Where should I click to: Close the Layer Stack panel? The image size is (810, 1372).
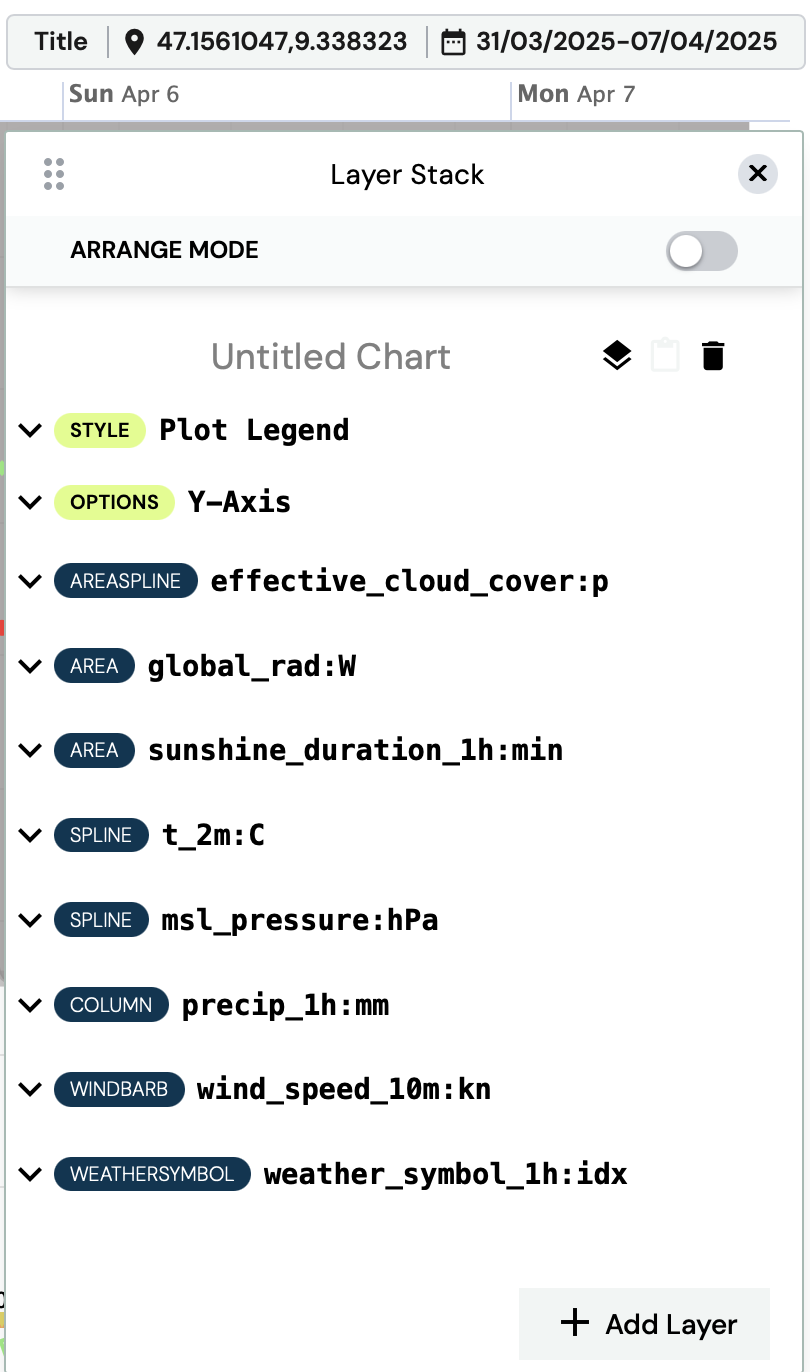[x=758, y=174]
